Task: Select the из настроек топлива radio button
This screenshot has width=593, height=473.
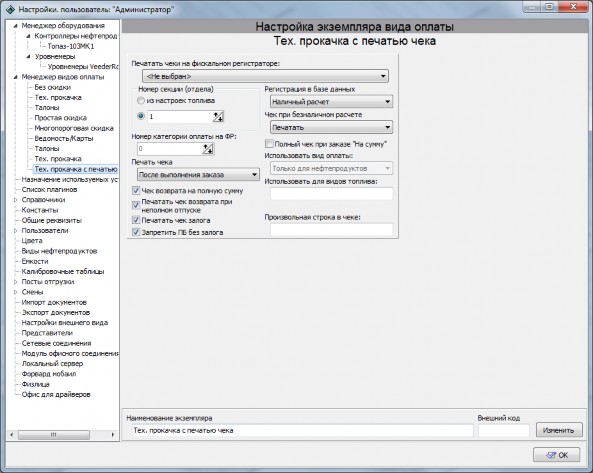Action: pos(141,101)
